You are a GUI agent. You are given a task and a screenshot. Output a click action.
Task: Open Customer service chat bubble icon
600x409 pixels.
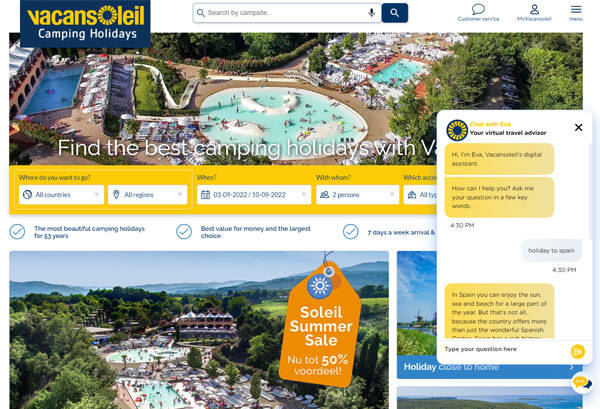point(478,9)
